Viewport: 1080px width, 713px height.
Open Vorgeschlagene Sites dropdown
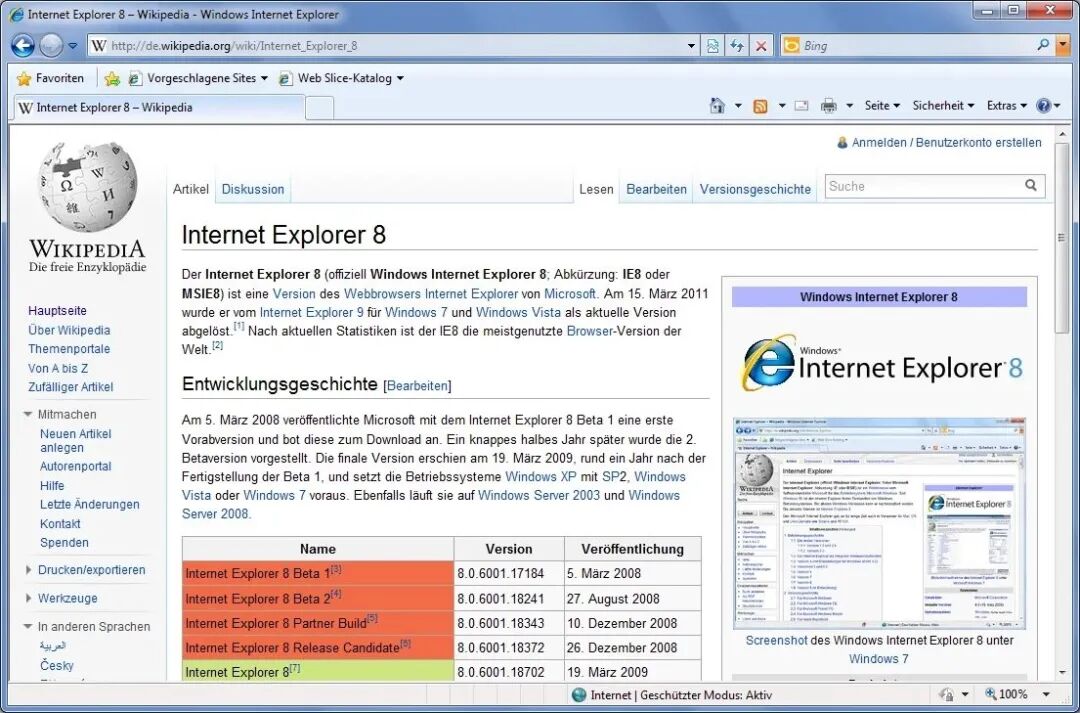coord(198,79)
